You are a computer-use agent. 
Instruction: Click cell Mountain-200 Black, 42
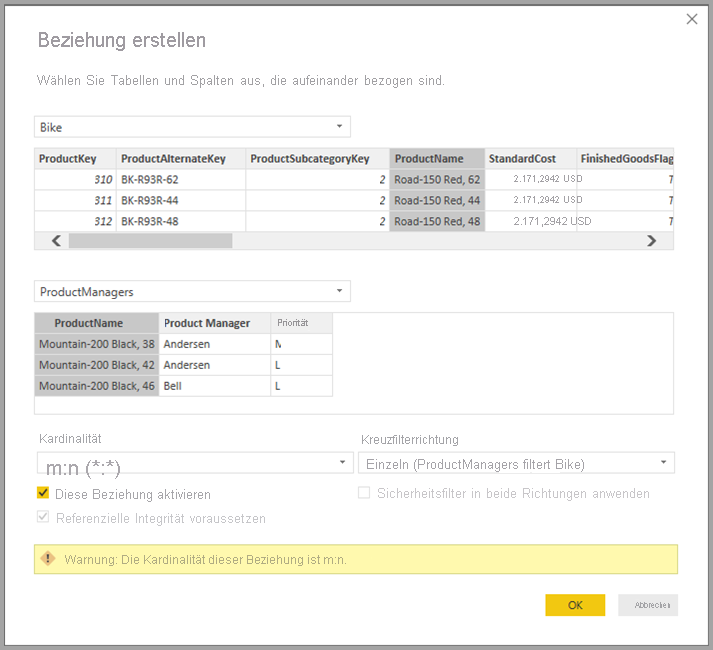[97, 365]
